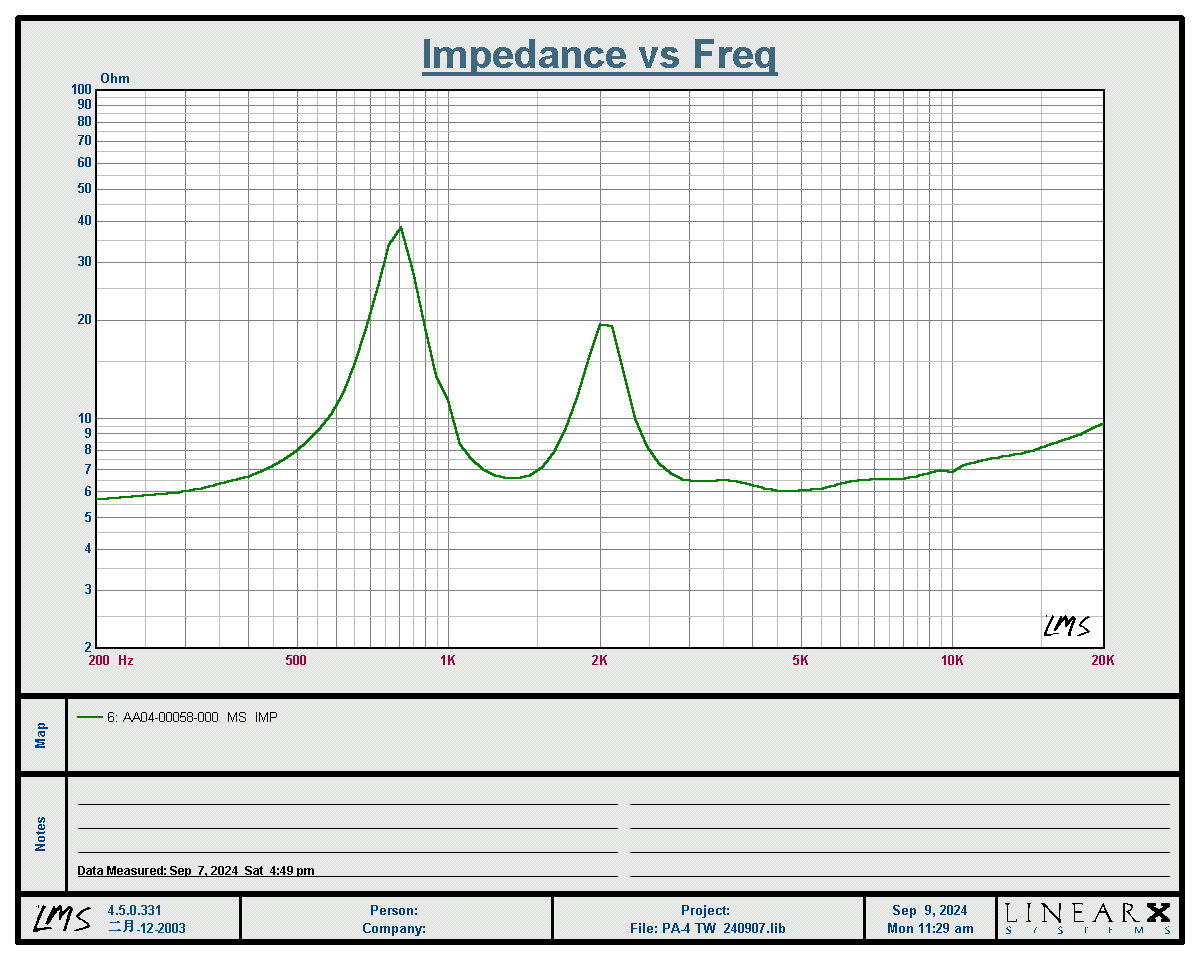Select the AA04-00058-000 MS IMP legend entry

tap(192, 717)
